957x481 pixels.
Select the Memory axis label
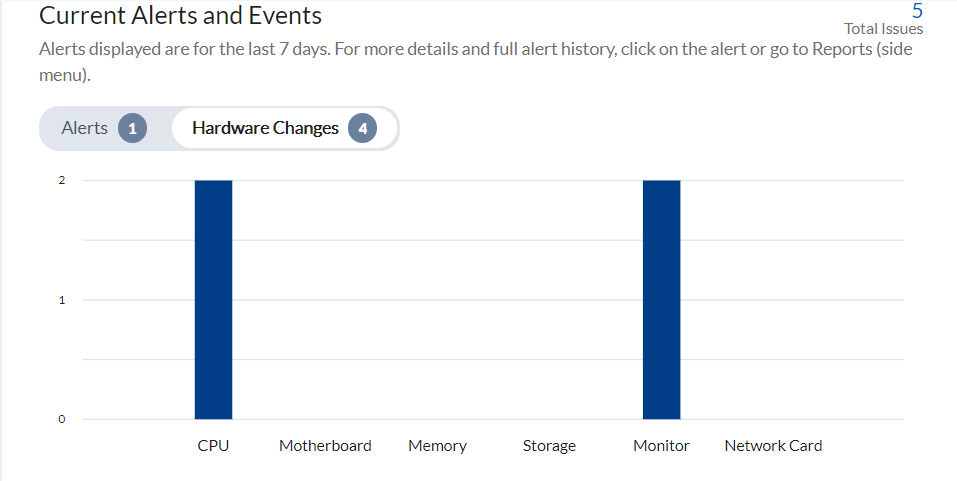[438, 446]
